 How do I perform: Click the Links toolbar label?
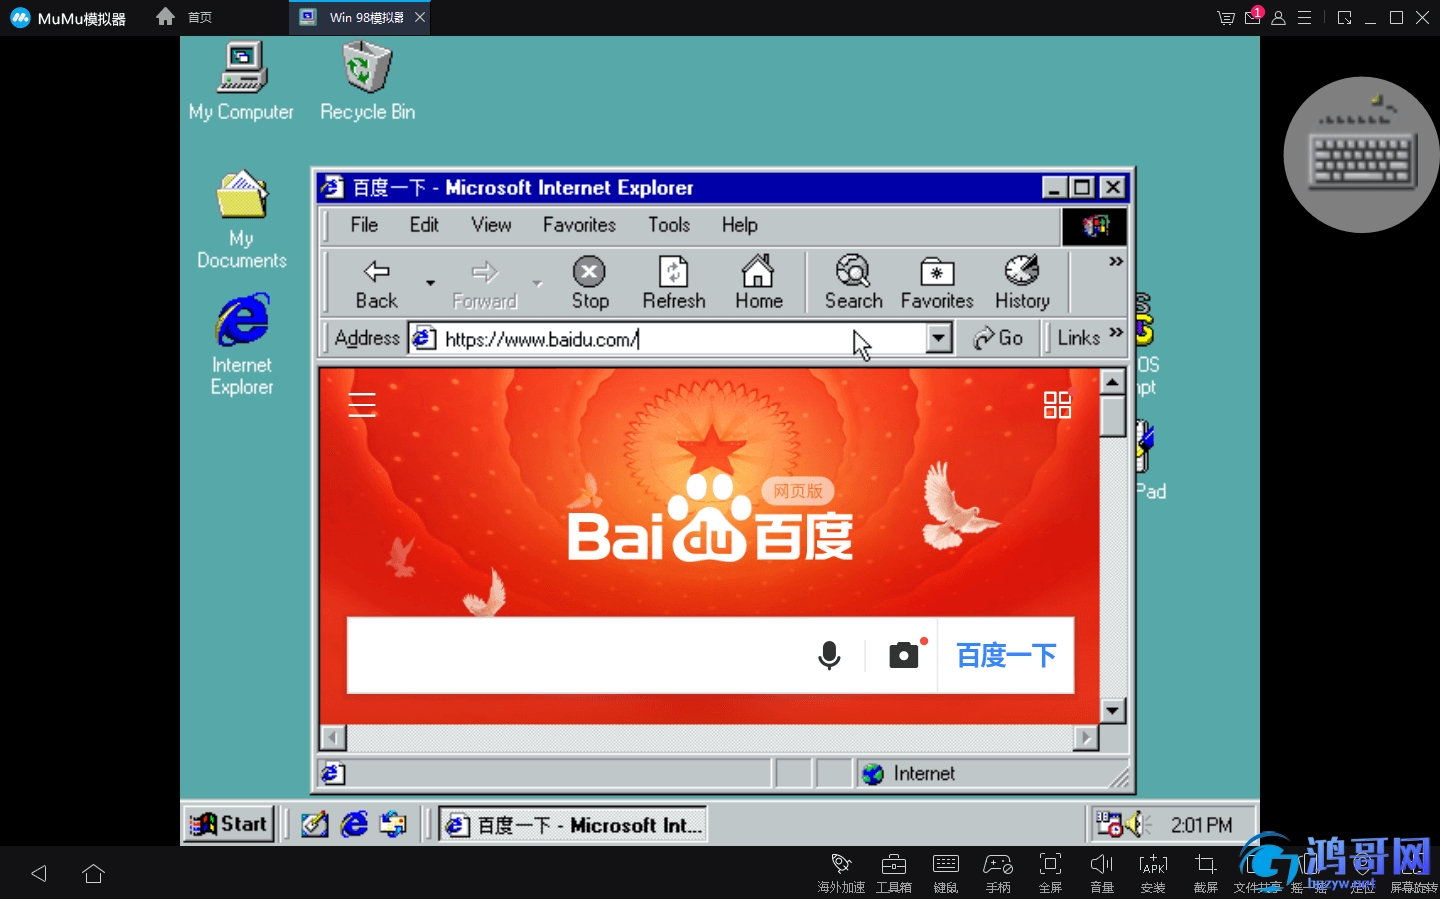pos(1078,338)
